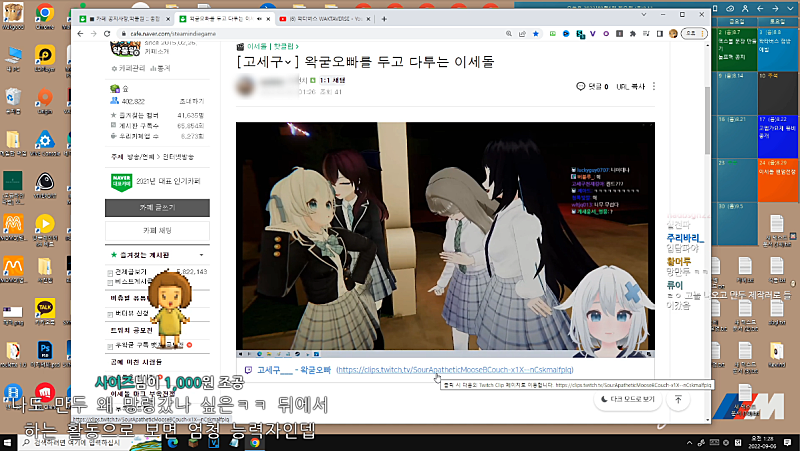The width and height of the screenshot is (800, 451).
Task: Click the orange calendar cell for day 24
Action: [x=778, y=180]
